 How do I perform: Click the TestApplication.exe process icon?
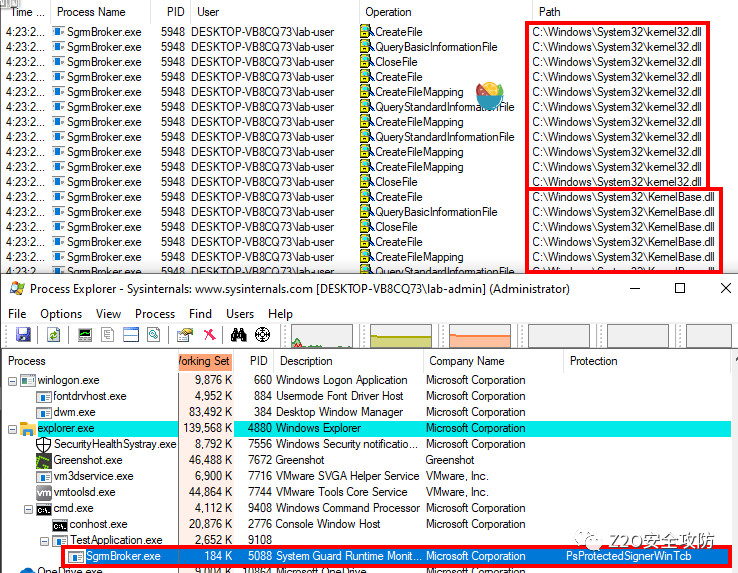tap(60, 541)
